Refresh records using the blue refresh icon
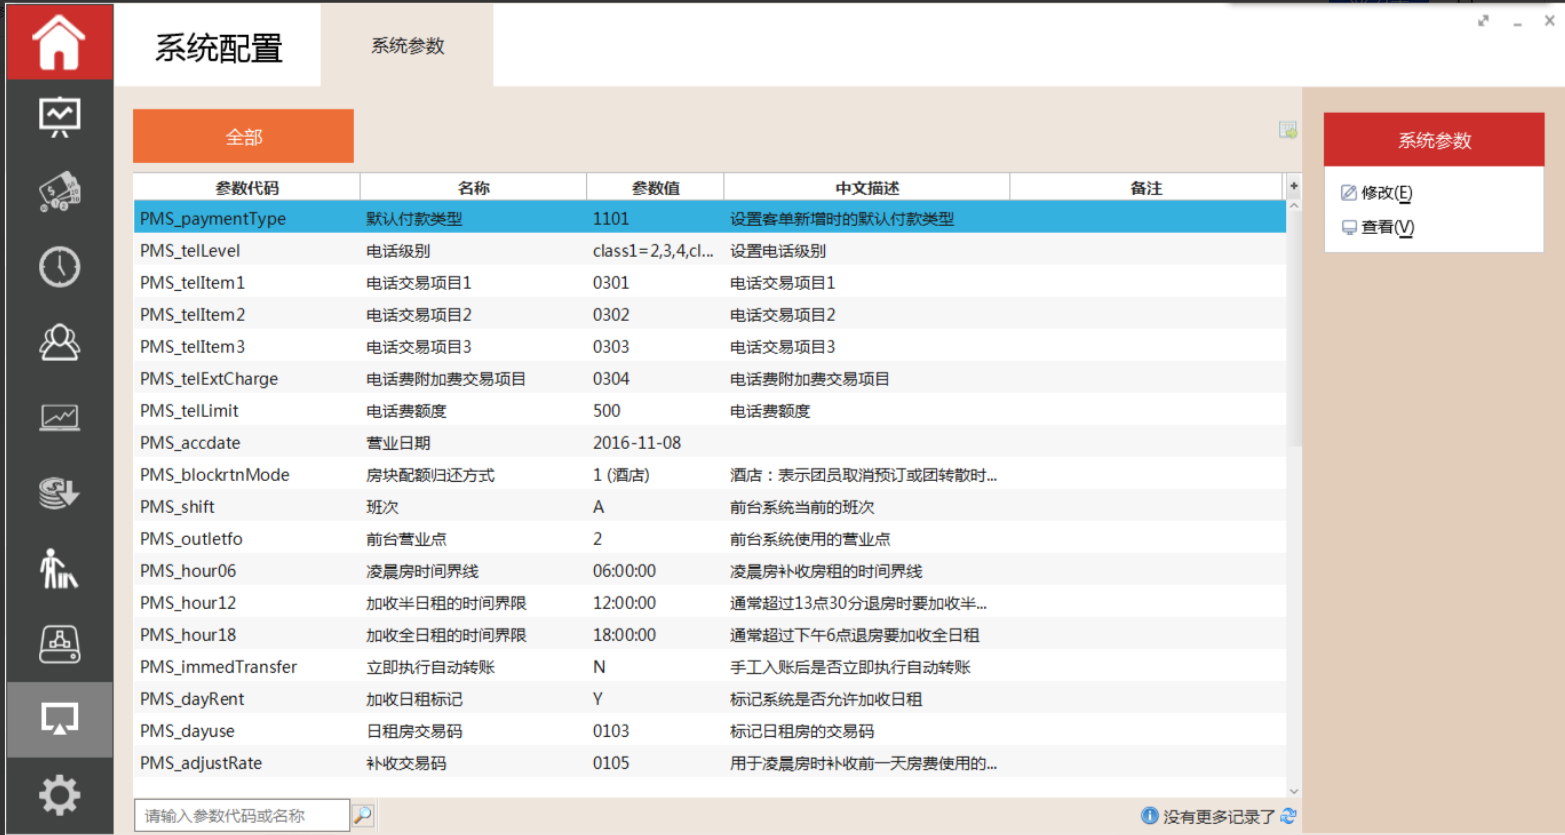This screenshot has height=835, width=1565. tap(1289, 816)
